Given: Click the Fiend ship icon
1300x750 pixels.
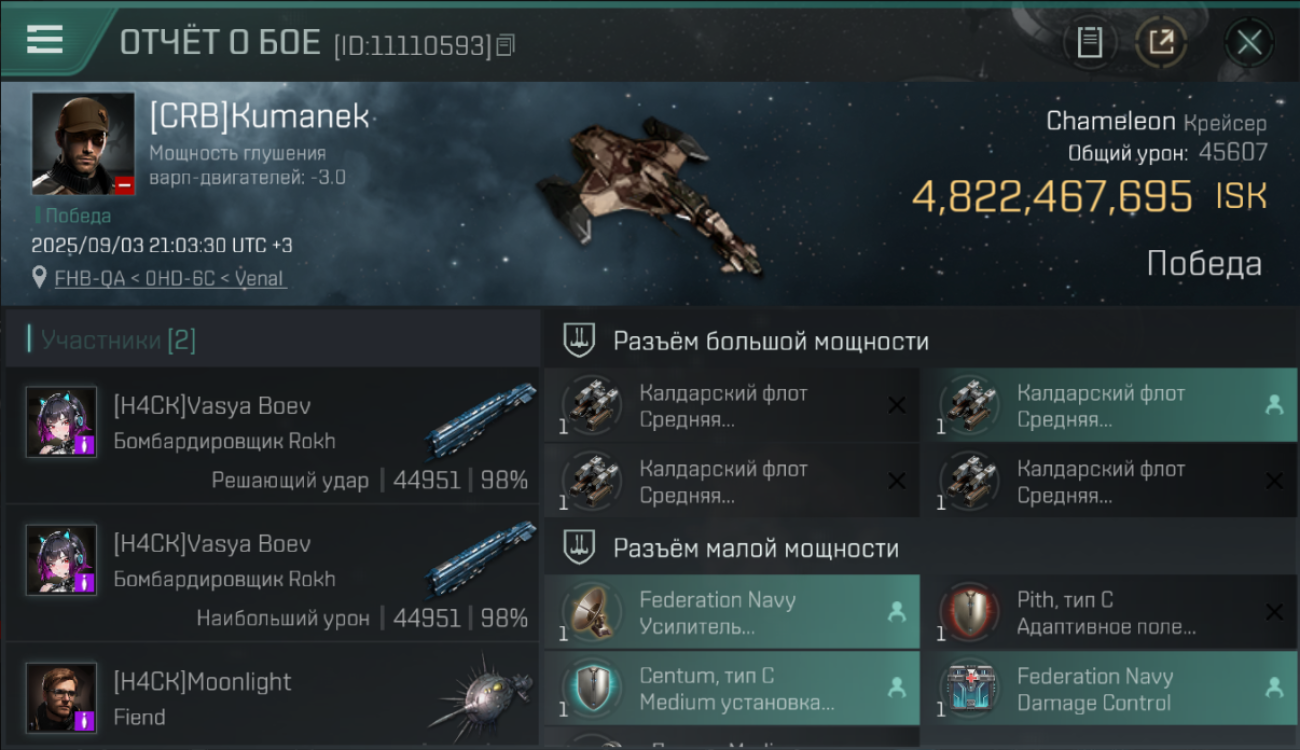Looking at the screenshot, I should click(x=483, y=696).
